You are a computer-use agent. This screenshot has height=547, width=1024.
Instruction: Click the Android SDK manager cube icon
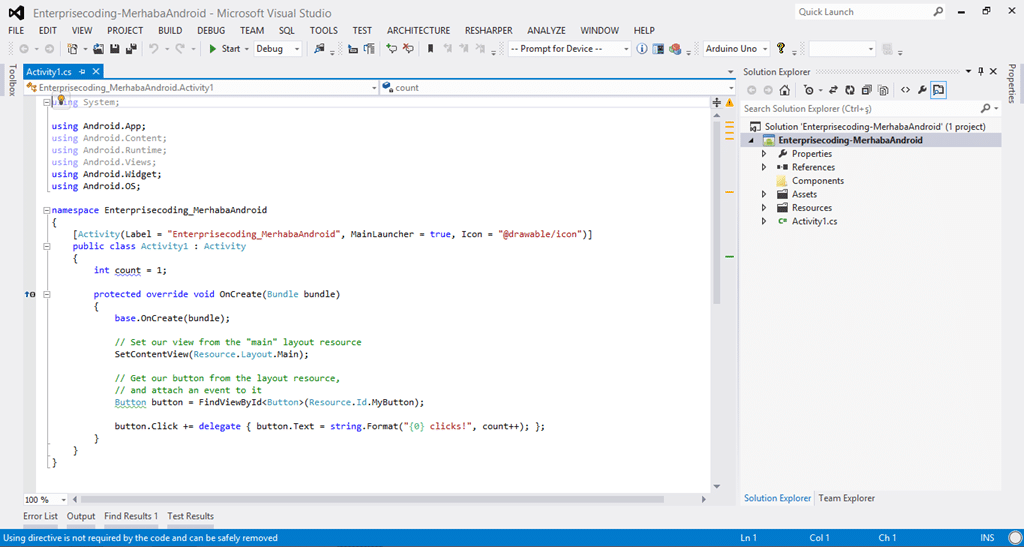click(x=675, y=49)
